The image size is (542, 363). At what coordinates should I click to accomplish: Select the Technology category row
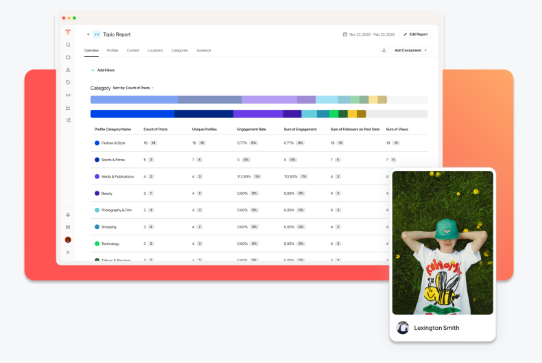click(240, 244)
